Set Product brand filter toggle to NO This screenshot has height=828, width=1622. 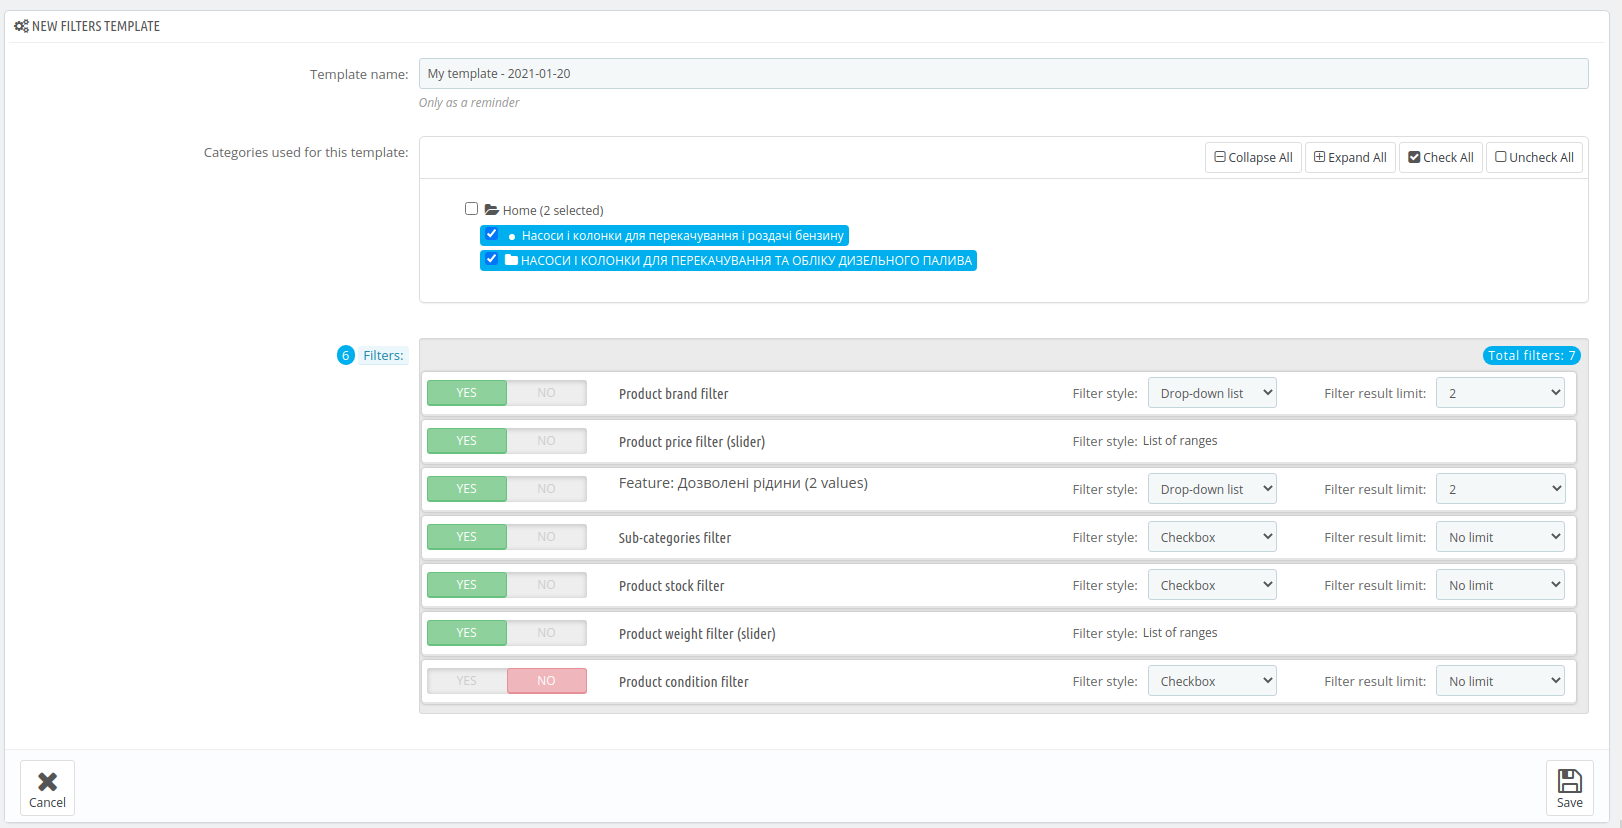coord(546,393)
